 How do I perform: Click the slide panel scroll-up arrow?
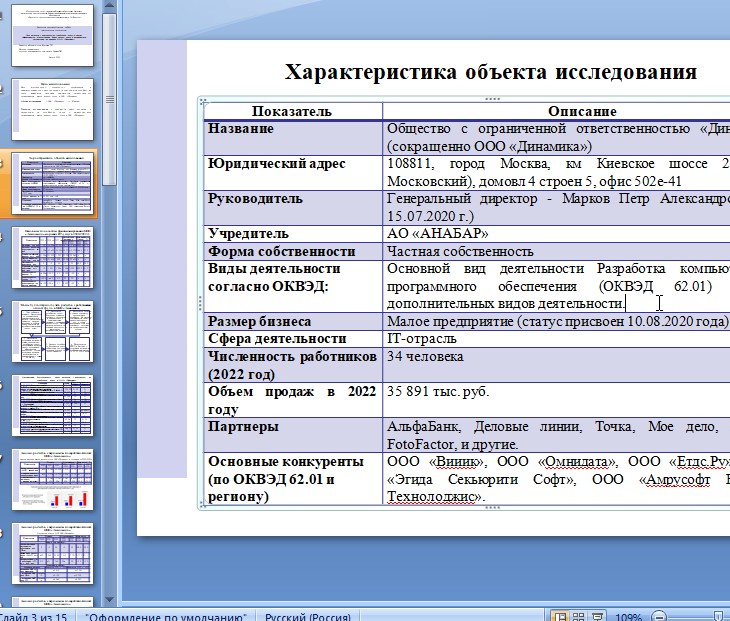pyautogui.click(x=109, y=6)
